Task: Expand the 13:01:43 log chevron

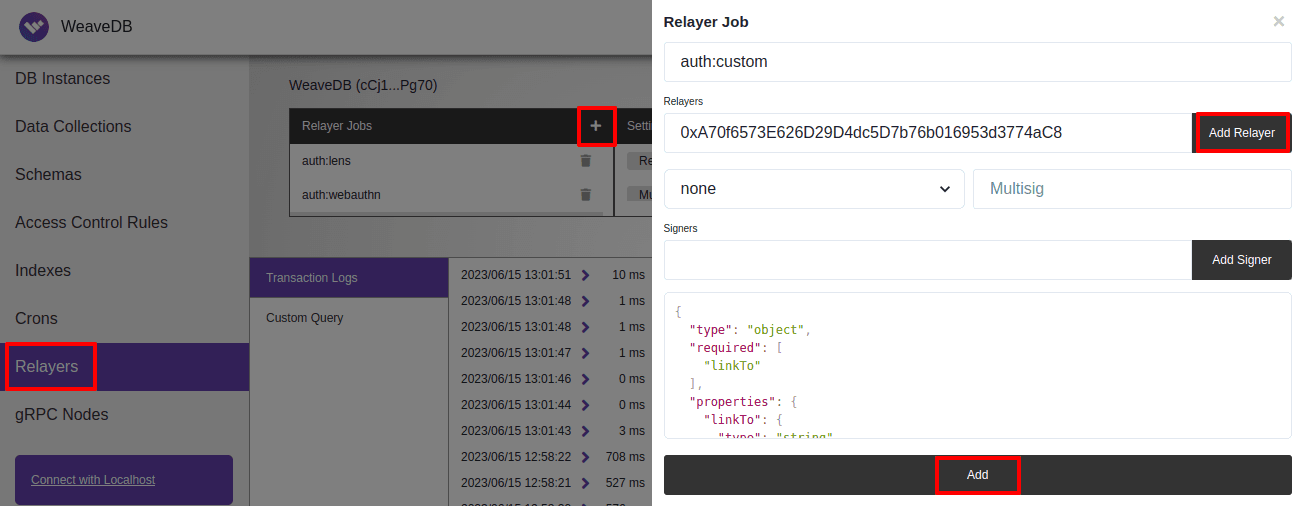Action: 585,431
